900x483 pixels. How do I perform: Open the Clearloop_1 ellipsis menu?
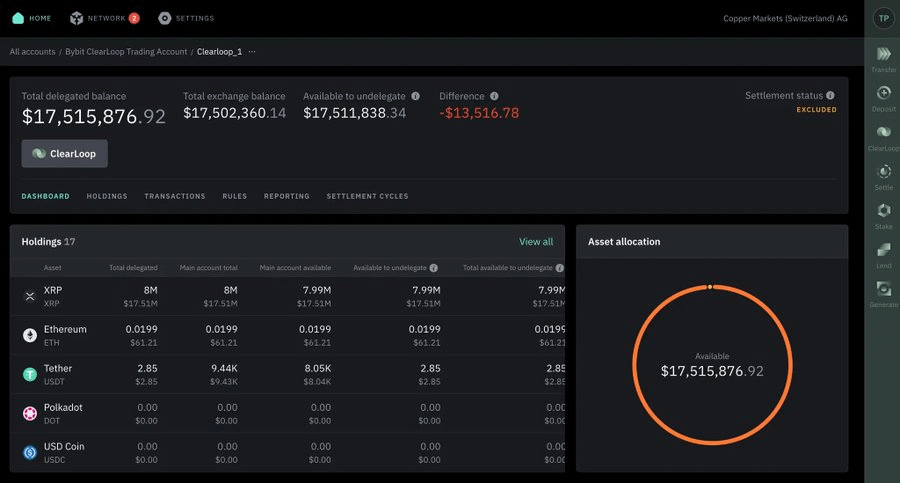[x=252, y=52]
